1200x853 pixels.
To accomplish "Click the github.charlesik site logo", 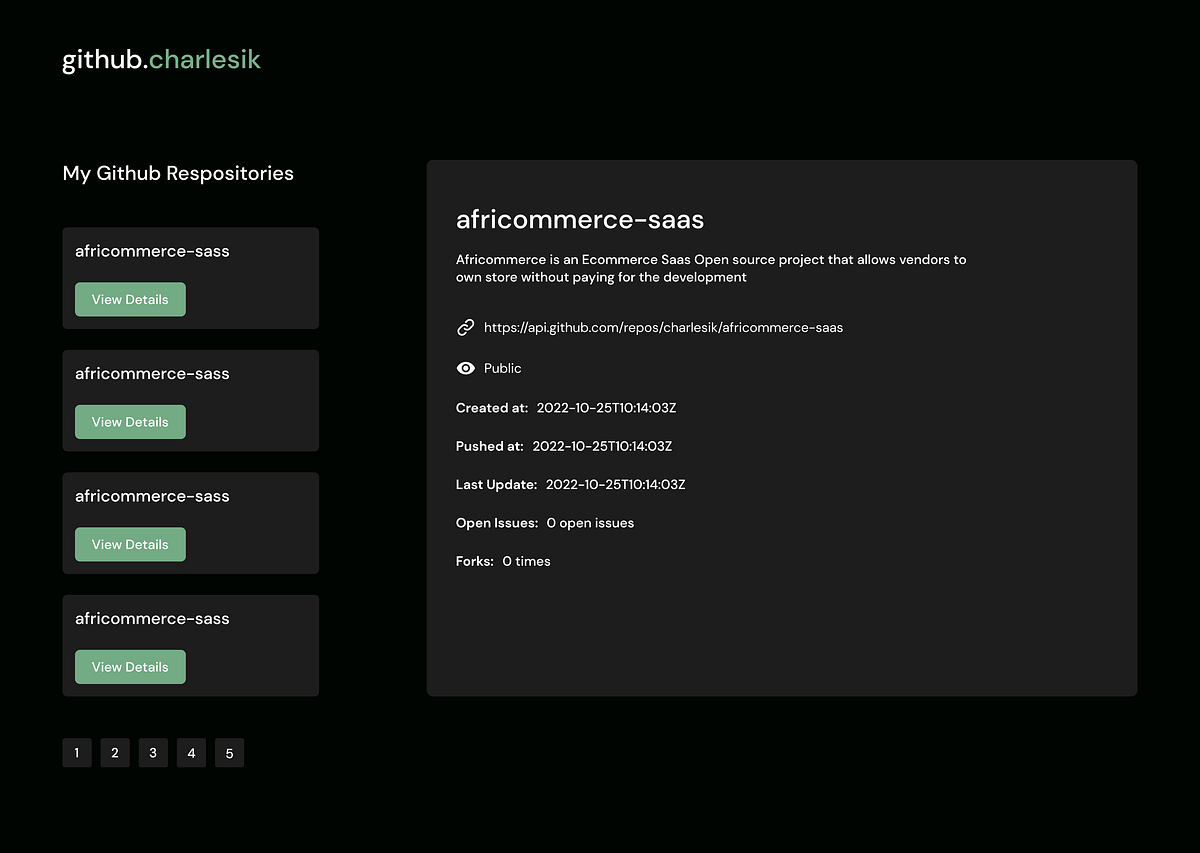I will point(160,59).
